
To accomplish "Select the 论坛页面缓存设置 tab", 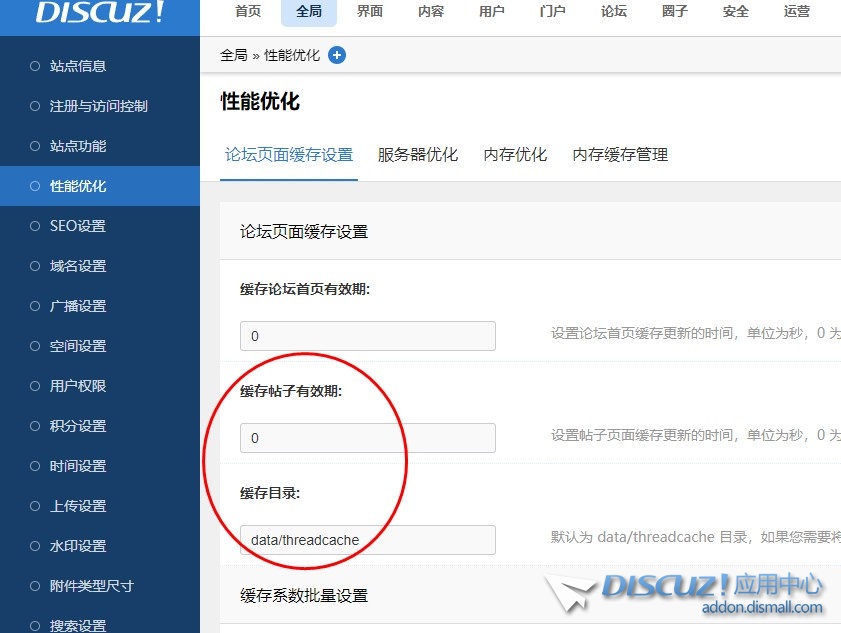I will point(289,155).
